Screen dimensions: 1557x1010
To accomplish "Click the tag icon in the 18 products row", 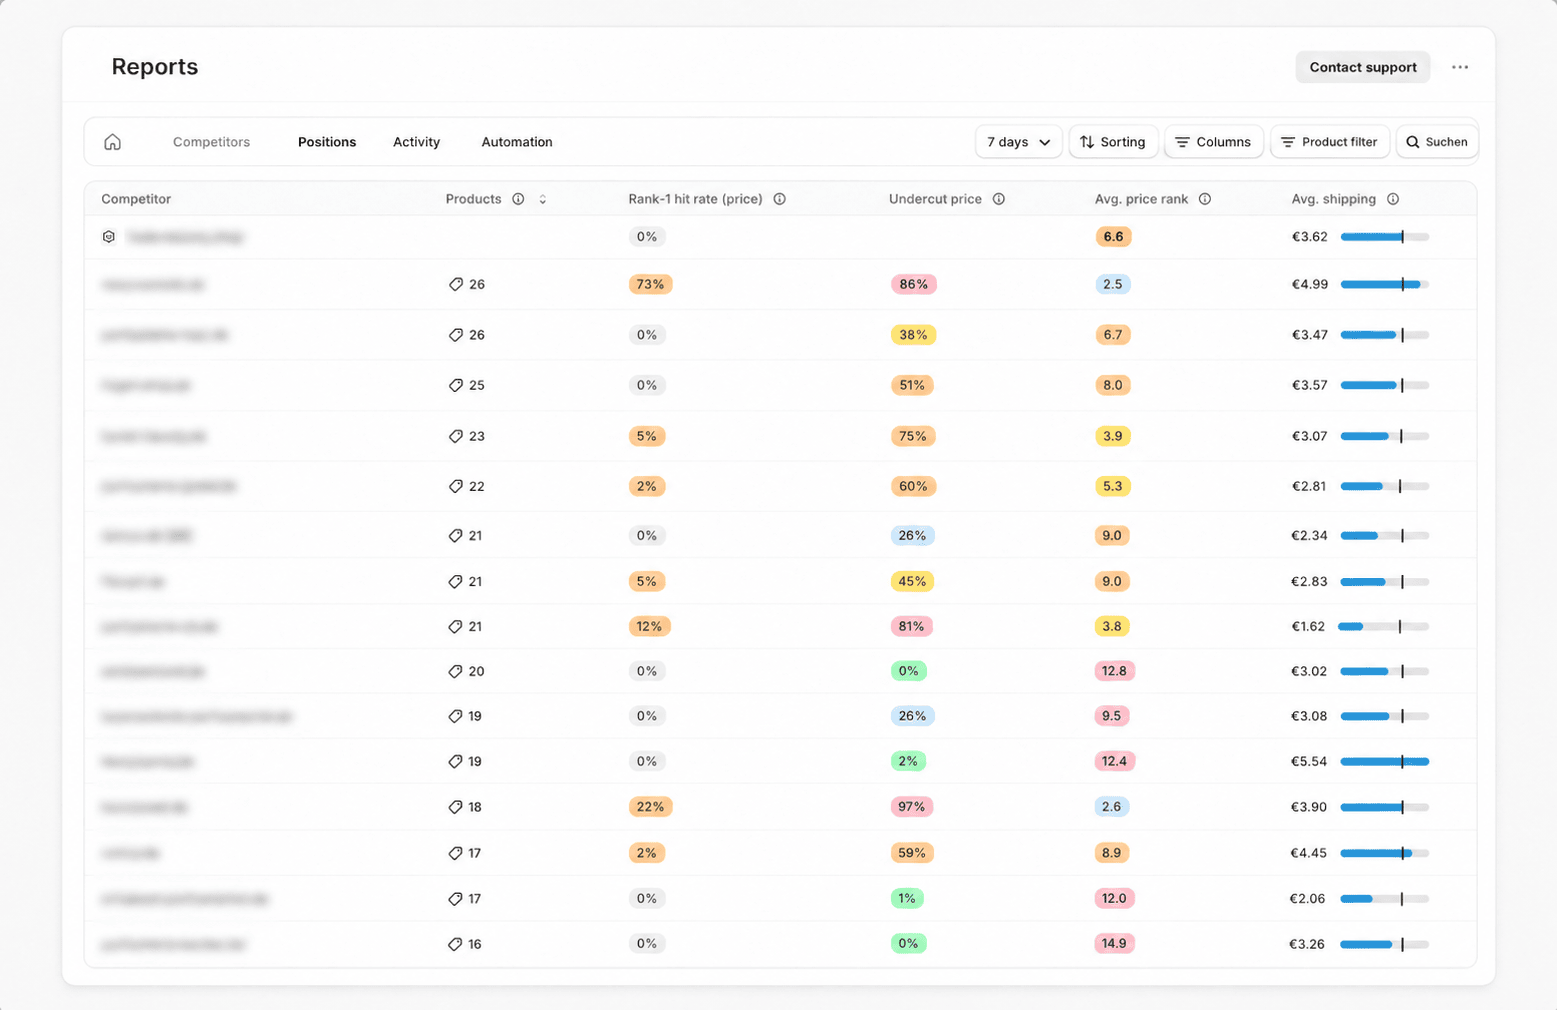I will (455, 807).
